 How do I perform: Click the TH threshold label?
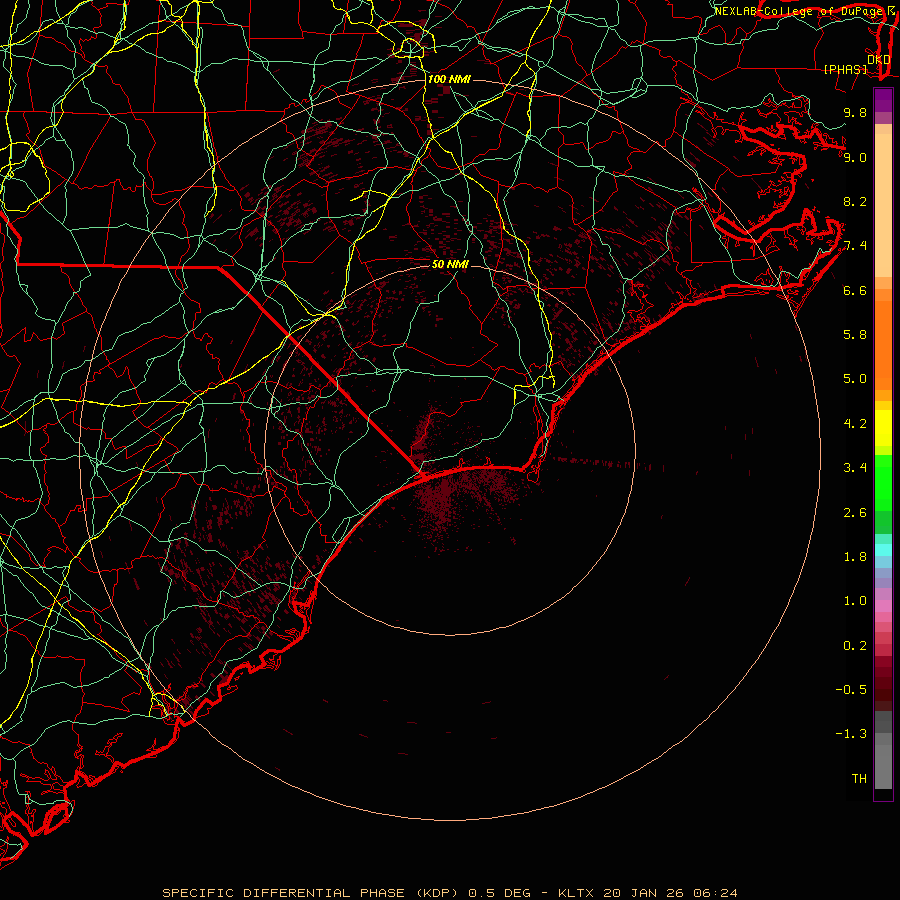pos(859,779)
